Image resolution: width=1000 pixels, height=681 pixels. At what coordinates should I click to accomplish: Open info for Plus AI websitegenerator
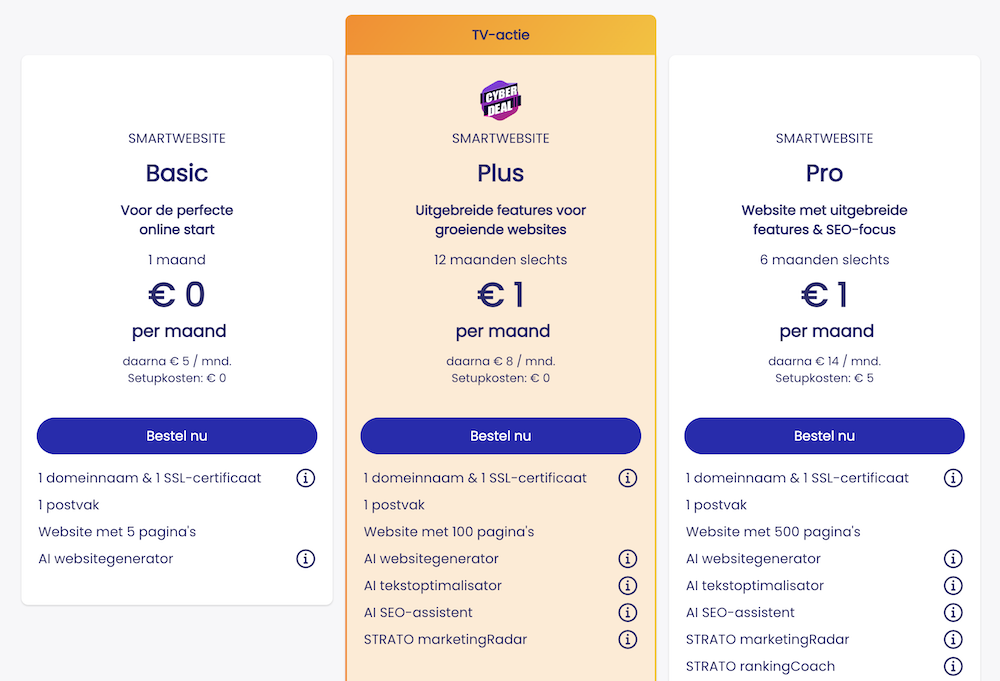[x=628, y=559]
